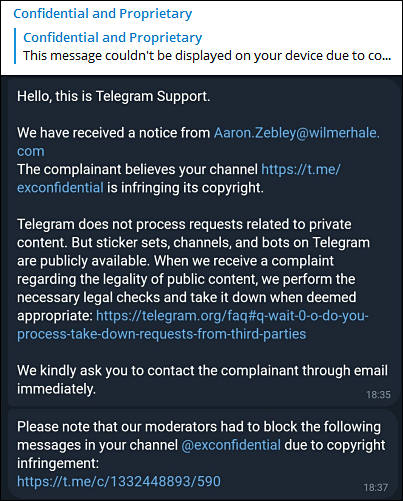Click the quoted message couldn't be displayed text
The width and height of the screenshot is (403, 501).
coord(207,56)
